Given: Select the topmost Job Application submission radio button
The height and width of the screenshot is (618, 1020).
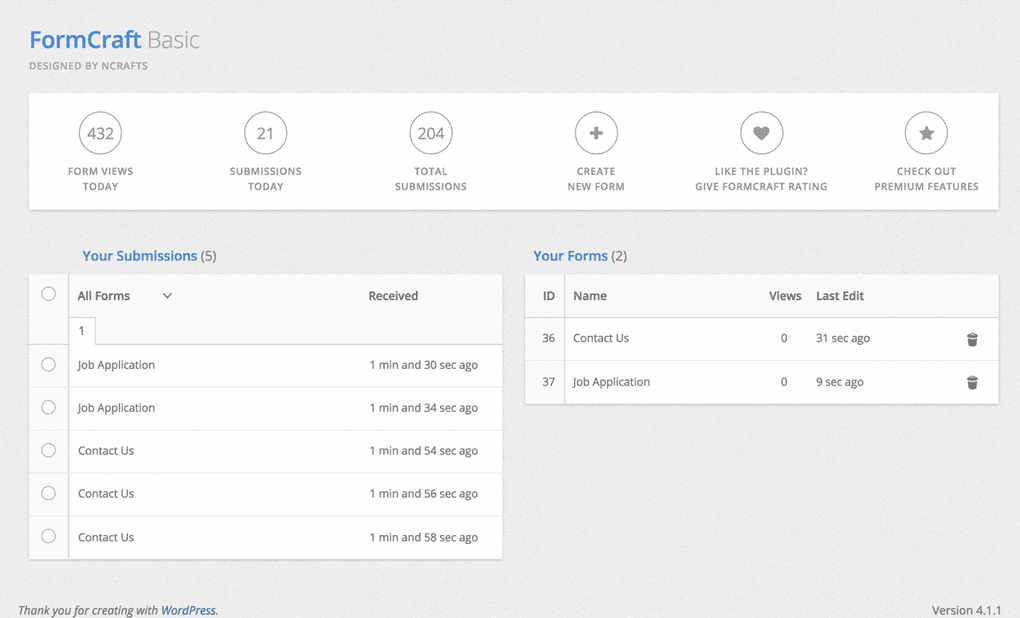Looking at the screenshot, I should [48, 364].
